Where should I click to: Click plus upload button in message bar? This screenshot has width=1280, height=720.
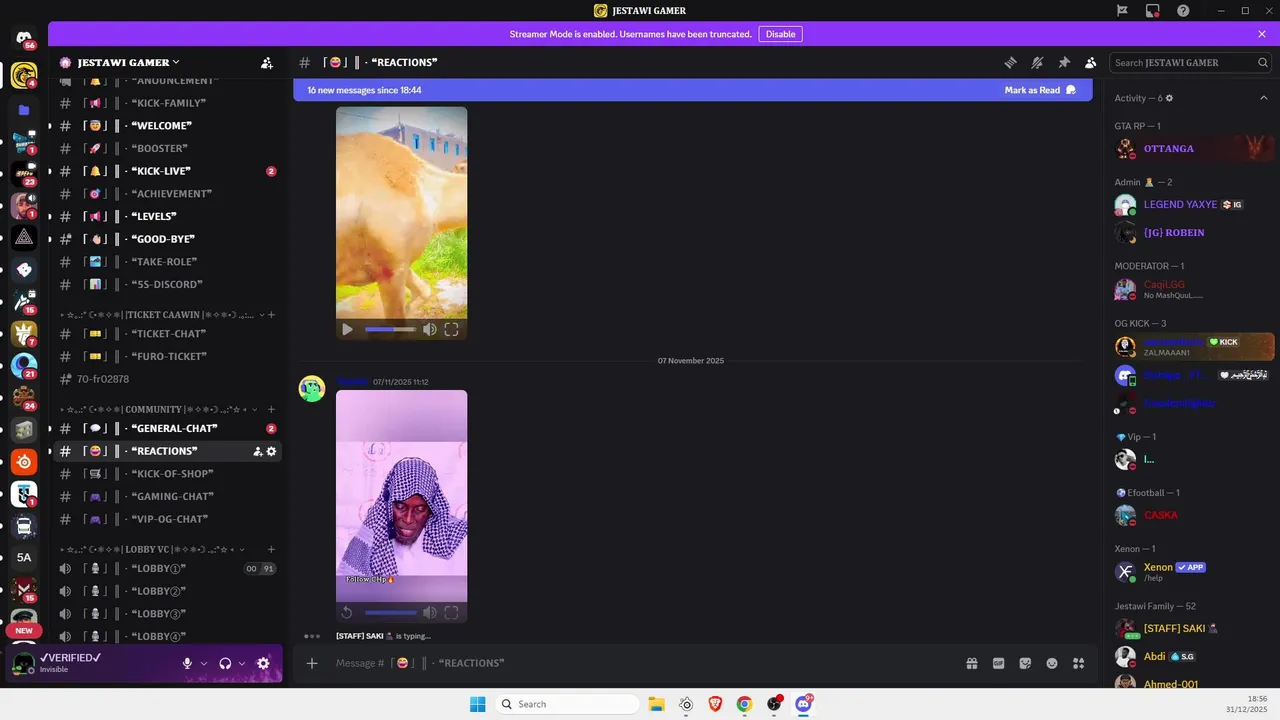click(x=312, y=663)
